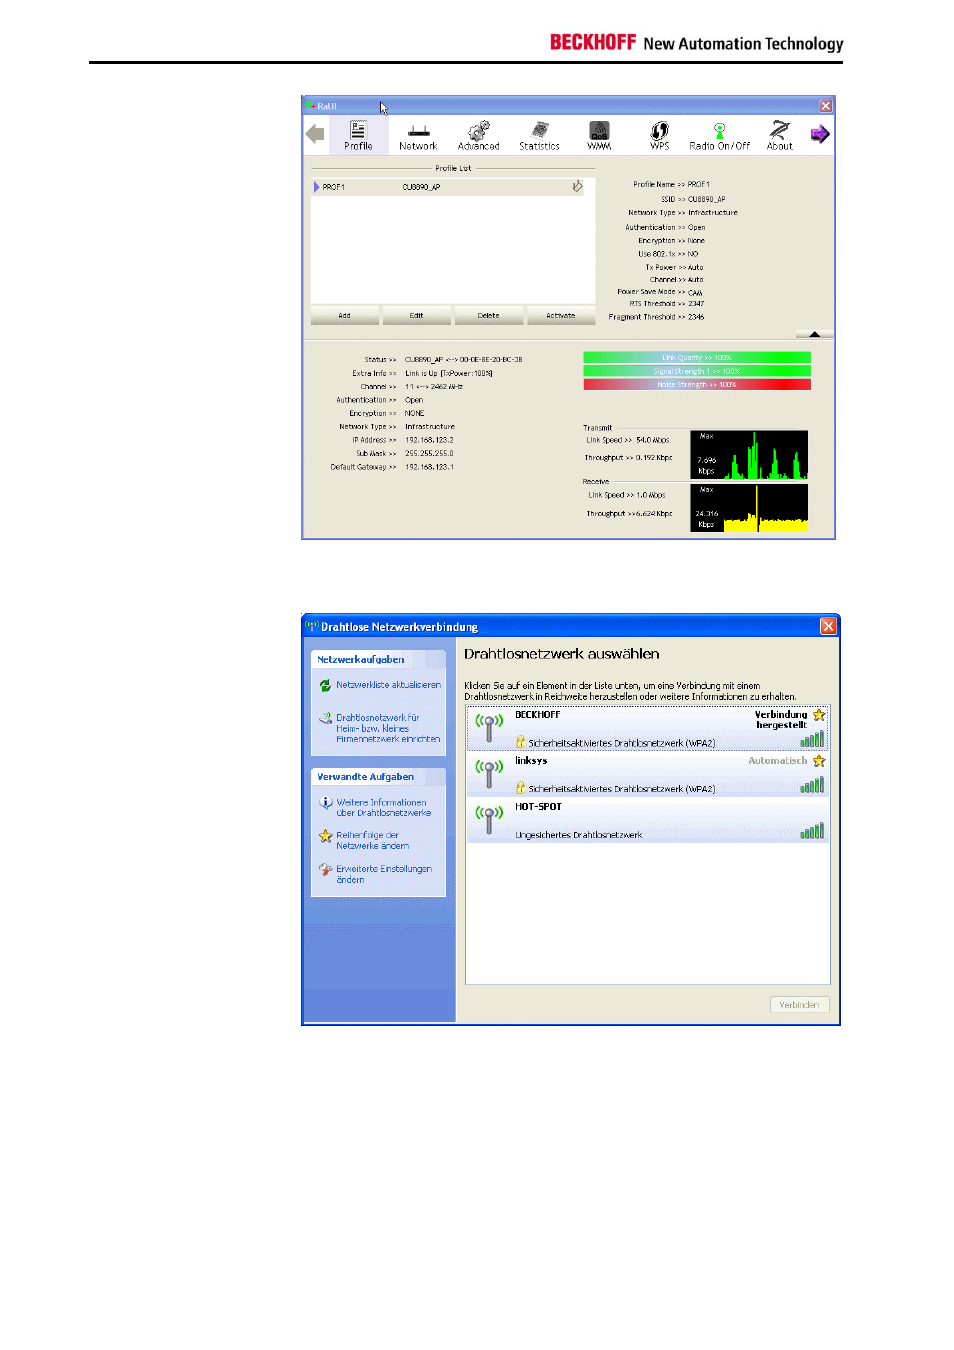The width and height of the screenshot is (954, 1350).
Task: Click Reihenfolge der Netzwerke ändern link
Action: click(x=372, y=840)
